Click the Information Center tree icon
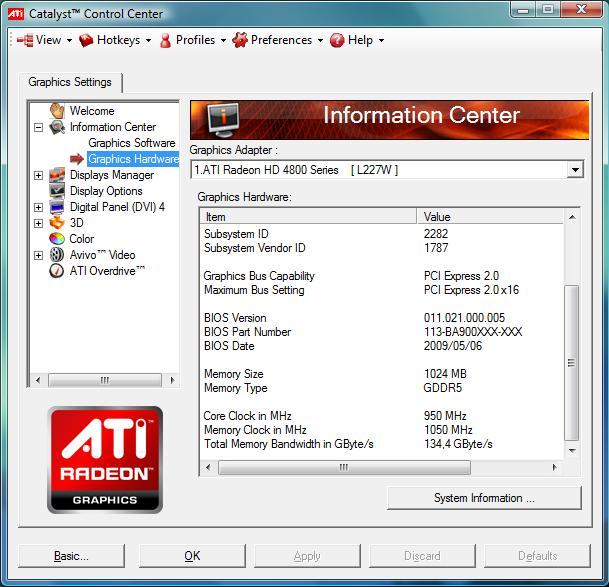609x587 pixels. pyautogui.click(x=57, y=127)
